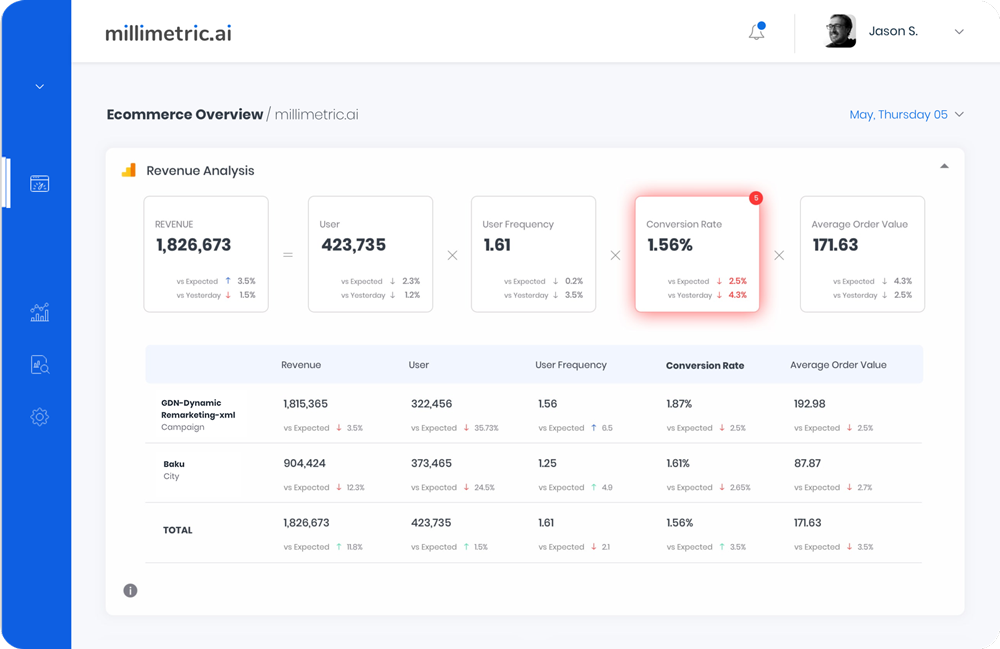Viewport: 1000px width, 649px height.
Task: Collapse the Revenue Analysis panel
Action: click(944, 165)
